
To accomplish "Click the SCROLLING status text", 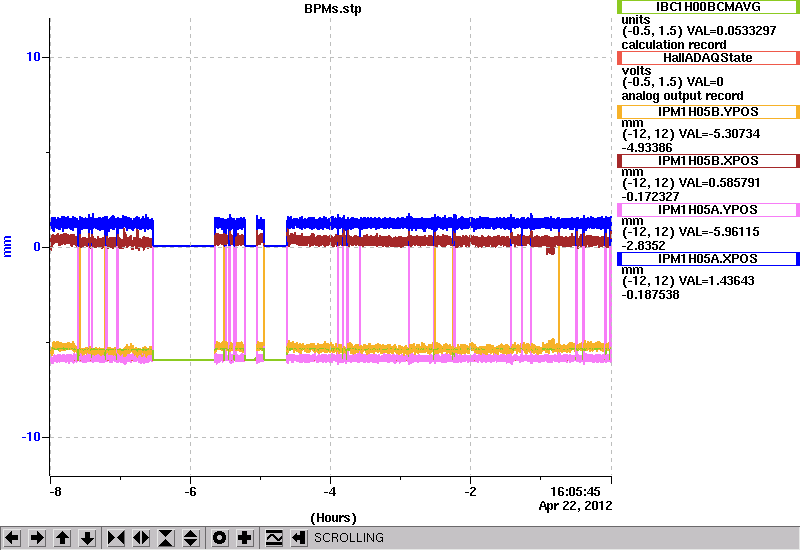I will [349, 538].
